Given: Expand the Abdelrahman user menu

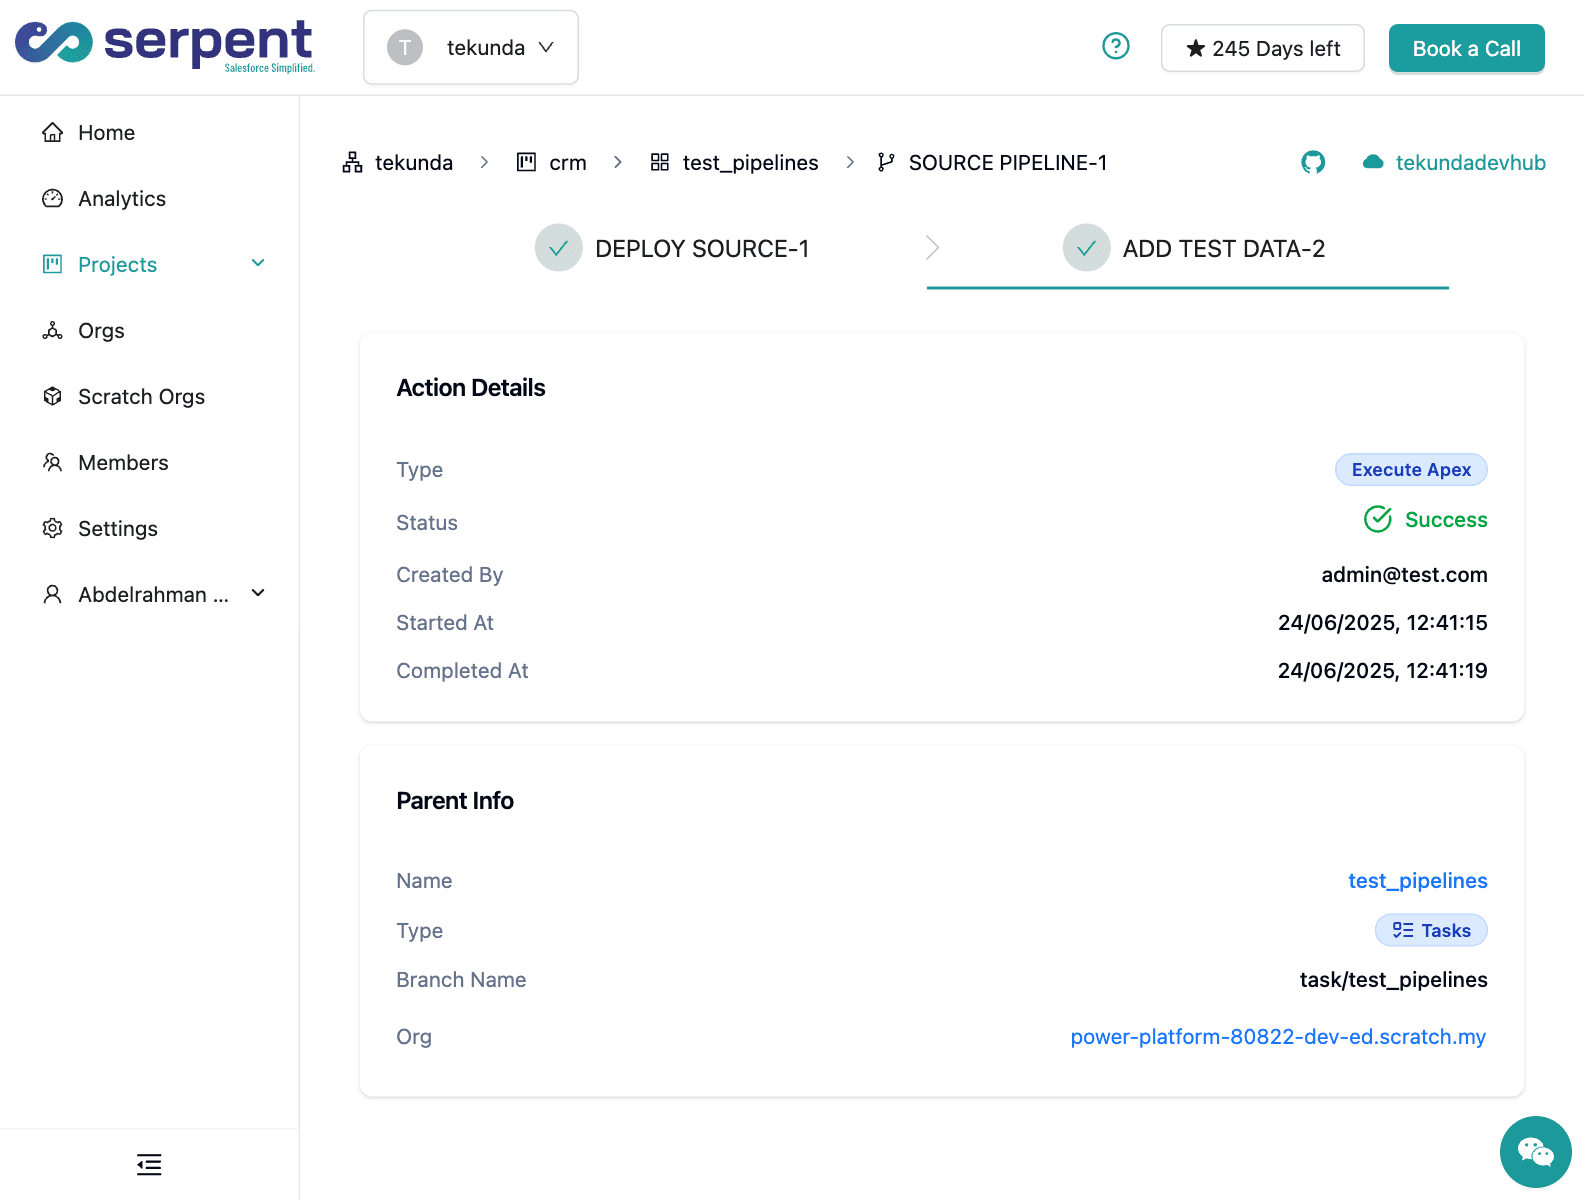Looking at the screenshot, I should [x=258, y=593].
